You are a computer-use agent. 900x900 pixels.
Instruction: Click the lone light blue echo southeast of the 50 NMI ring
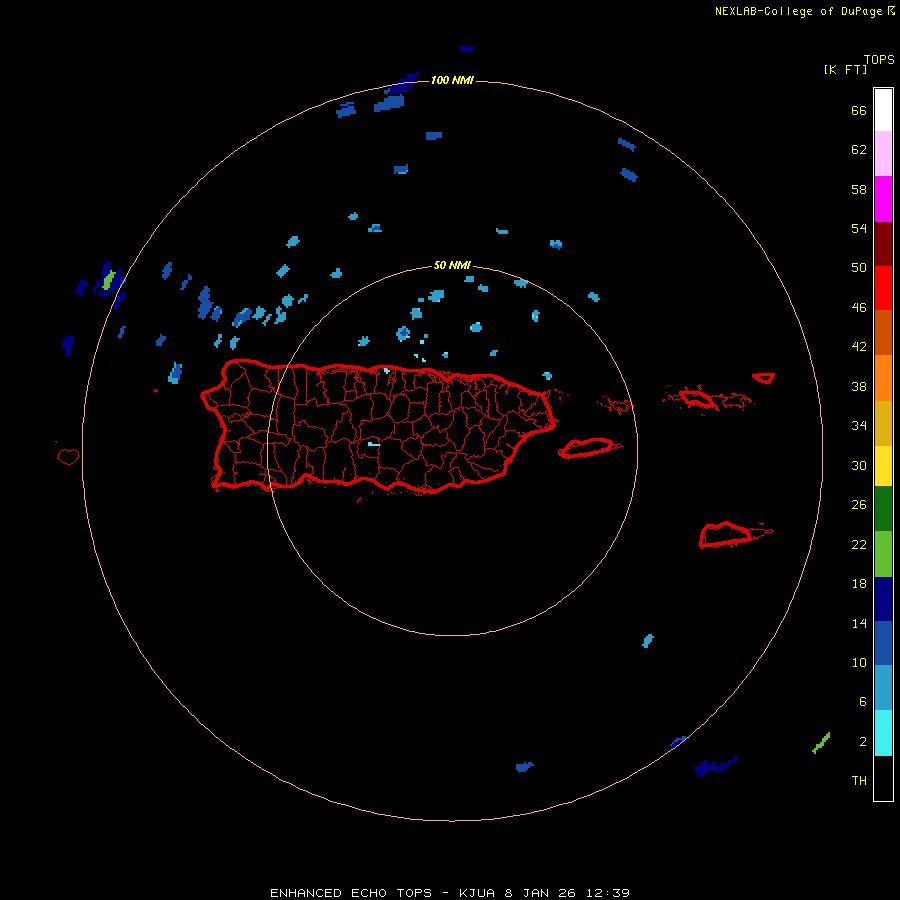click(x=648, y=641)
